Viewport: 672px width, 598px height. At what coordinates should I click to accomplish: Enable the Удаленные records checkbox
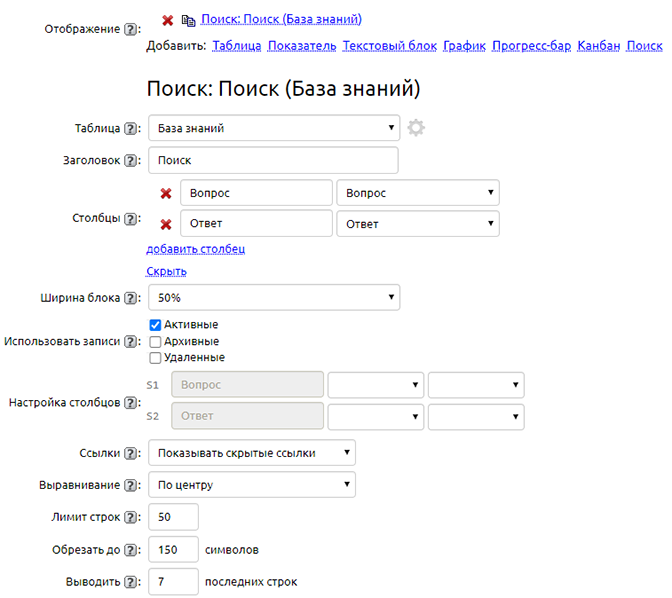pyautogui.click(x=155, y=357)
